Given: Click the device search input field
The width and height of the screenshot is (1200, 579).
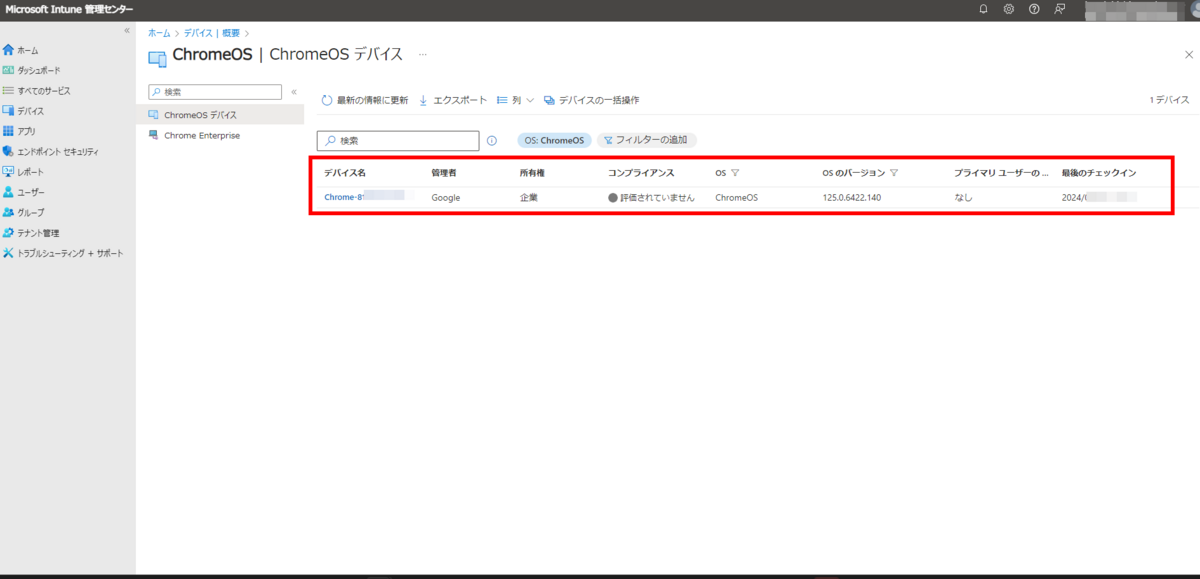Looking at the screenshot, I should coord(400,140).
